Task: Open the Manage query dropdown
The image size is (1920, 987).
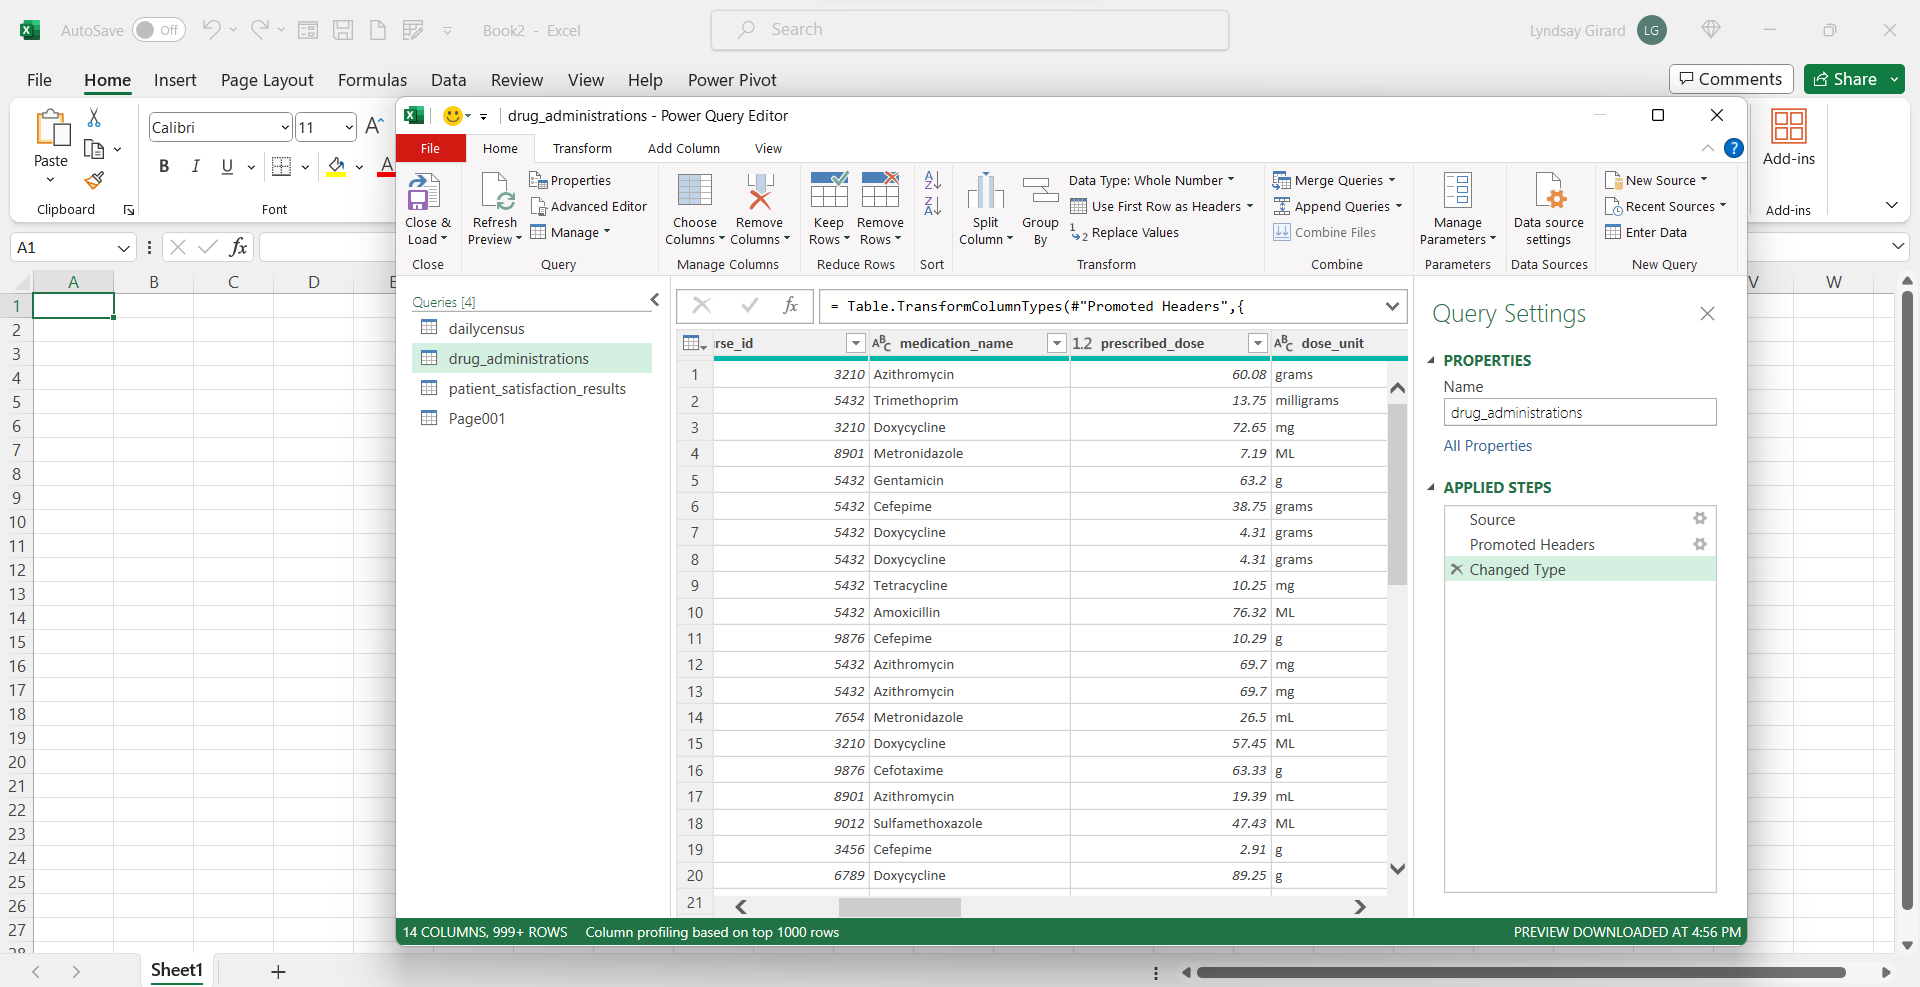Action: [x=570, y=232]
